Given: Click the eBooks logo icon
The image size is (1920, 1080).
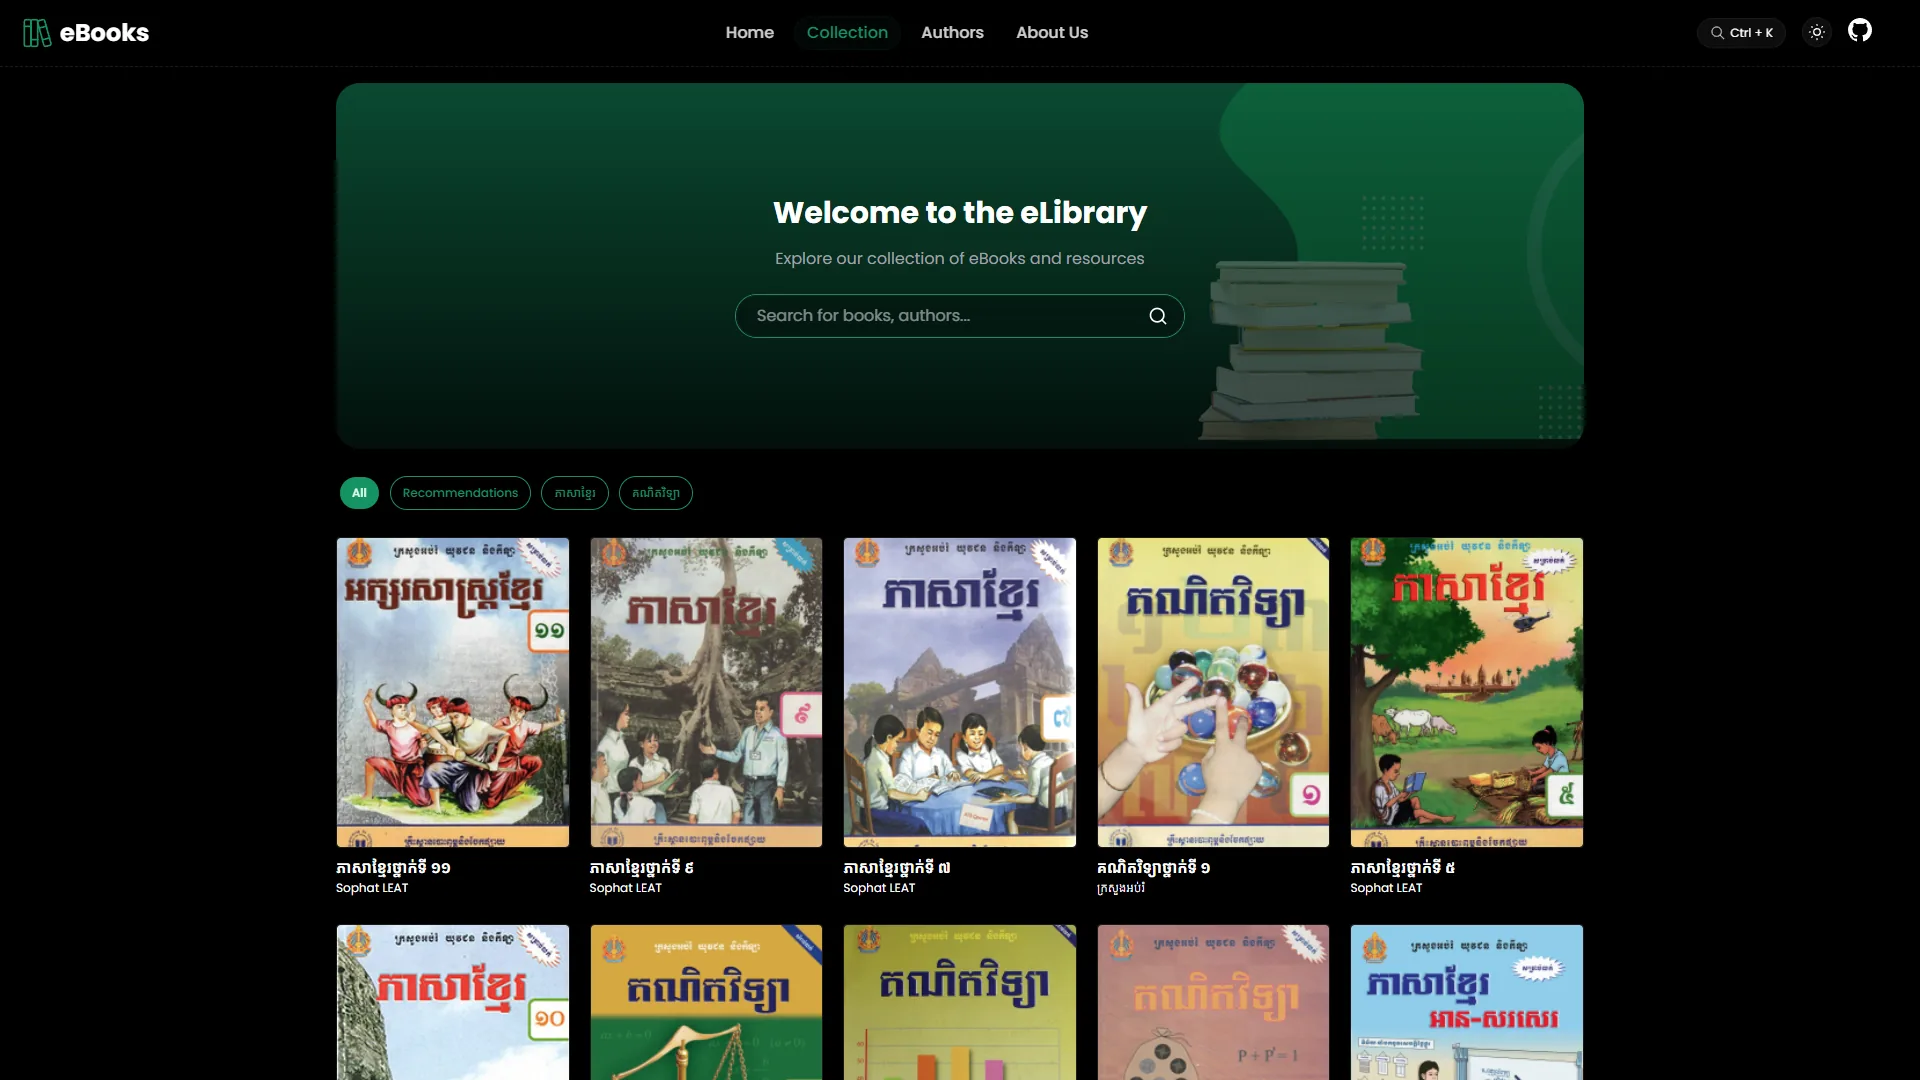Looking at the screenshot, I should (x=37, y=33).
